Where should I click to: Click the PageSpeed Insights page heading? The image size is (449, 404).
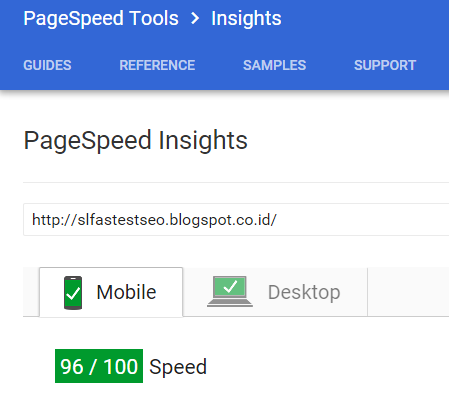pos(136,141)
